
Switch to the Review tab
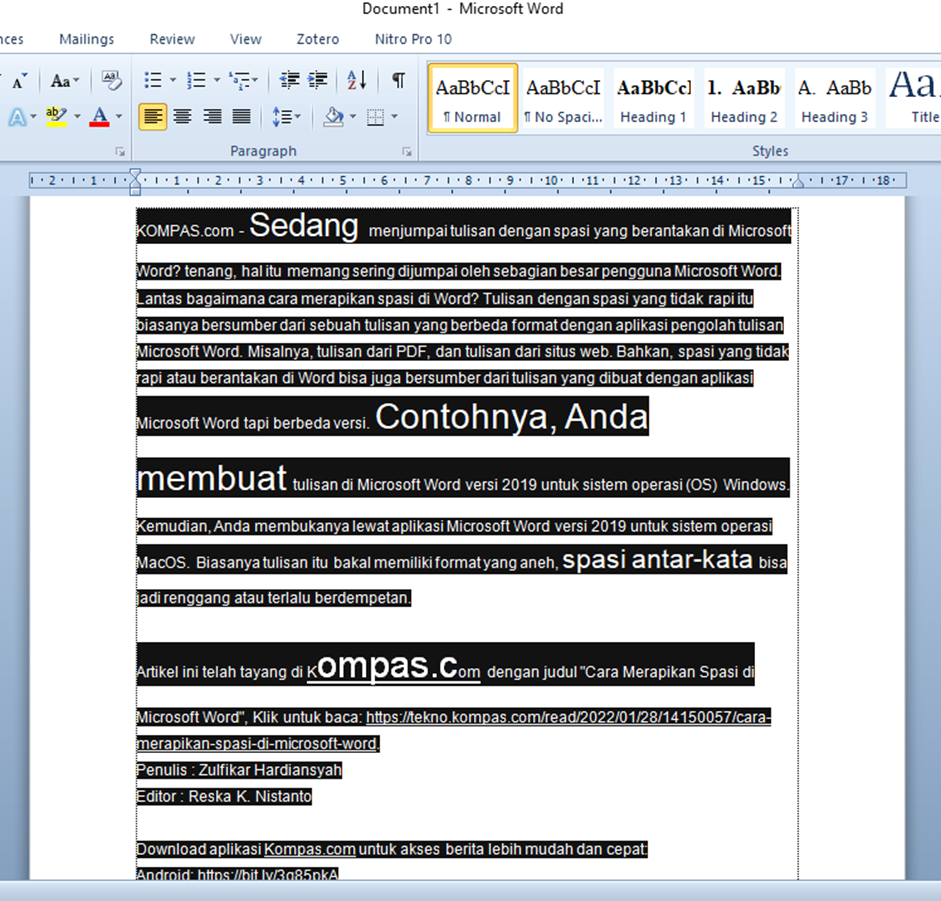pos(172,39)
